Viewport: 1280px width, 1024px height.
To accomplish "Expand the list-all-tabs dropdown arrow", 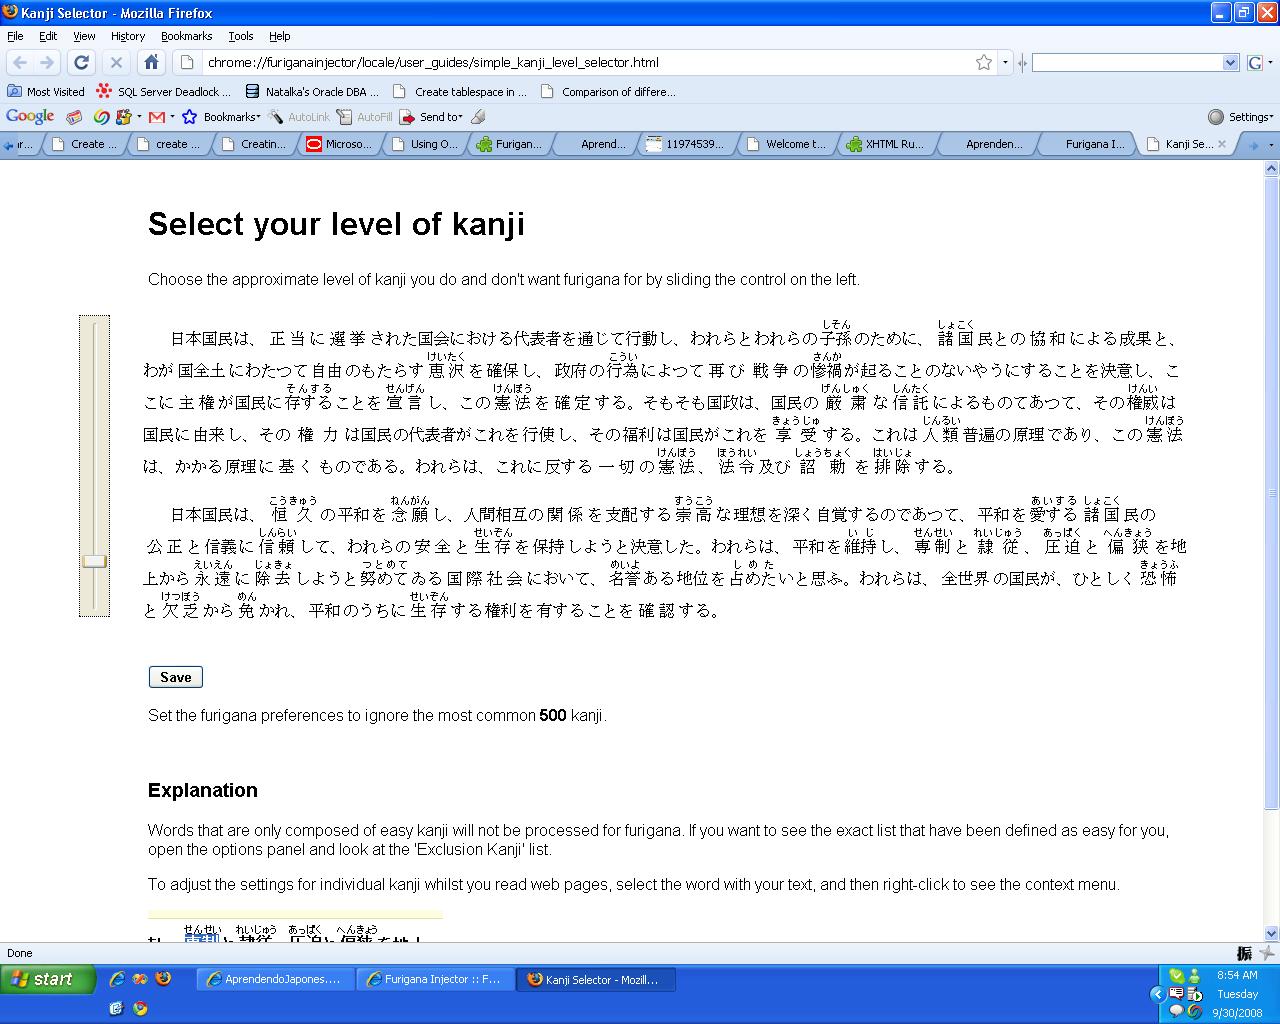I will [x=1271, y=144].
